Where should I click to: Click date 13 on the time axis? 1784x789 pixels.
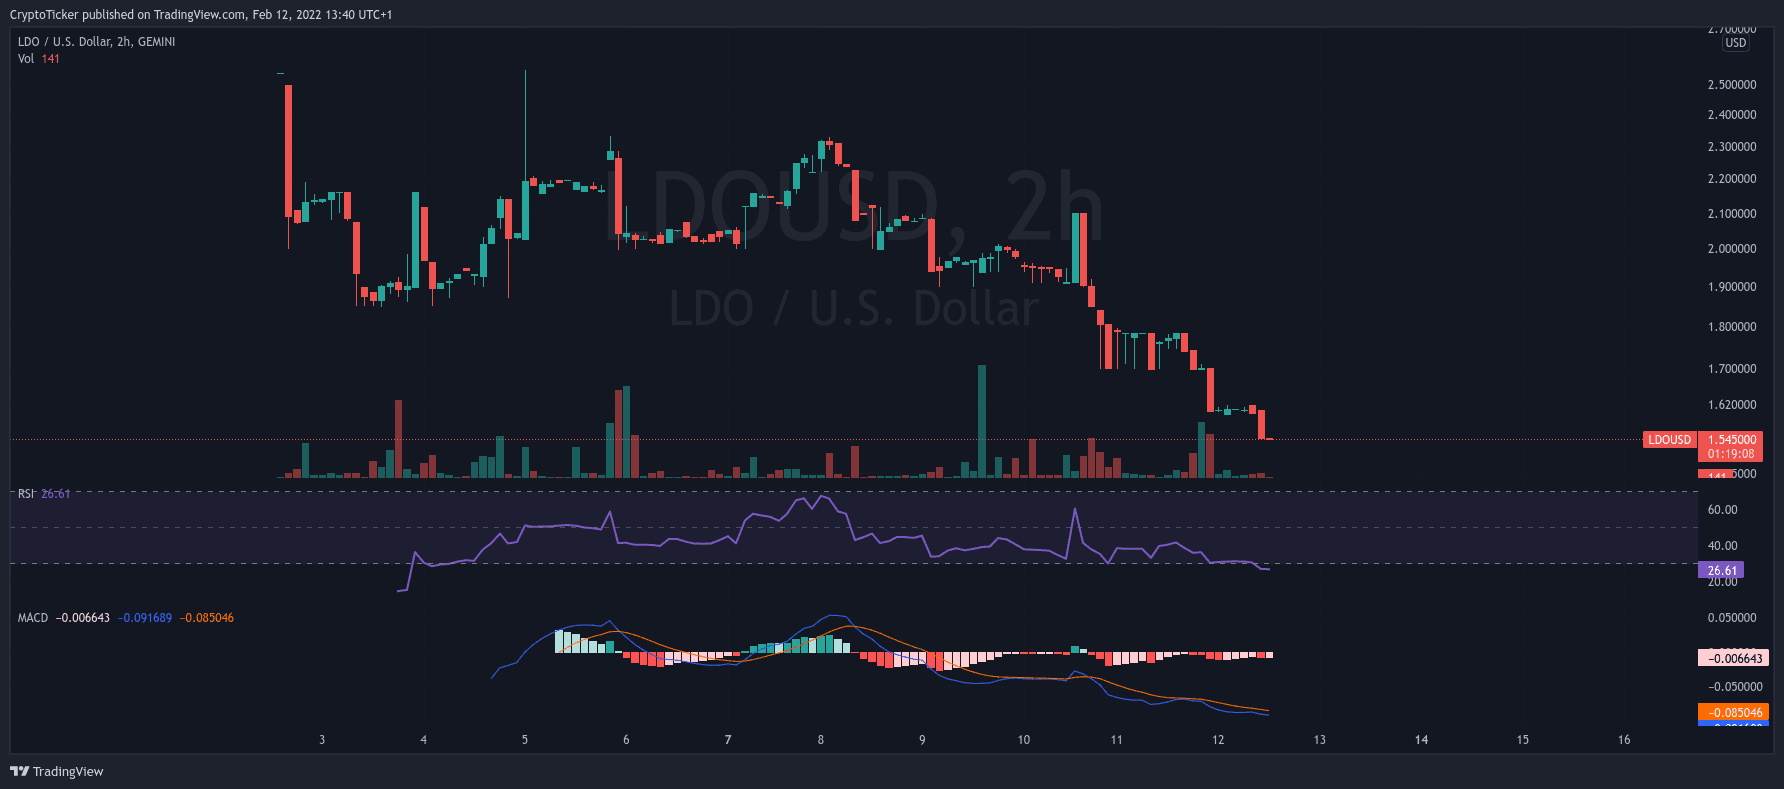pos(1319,740)
